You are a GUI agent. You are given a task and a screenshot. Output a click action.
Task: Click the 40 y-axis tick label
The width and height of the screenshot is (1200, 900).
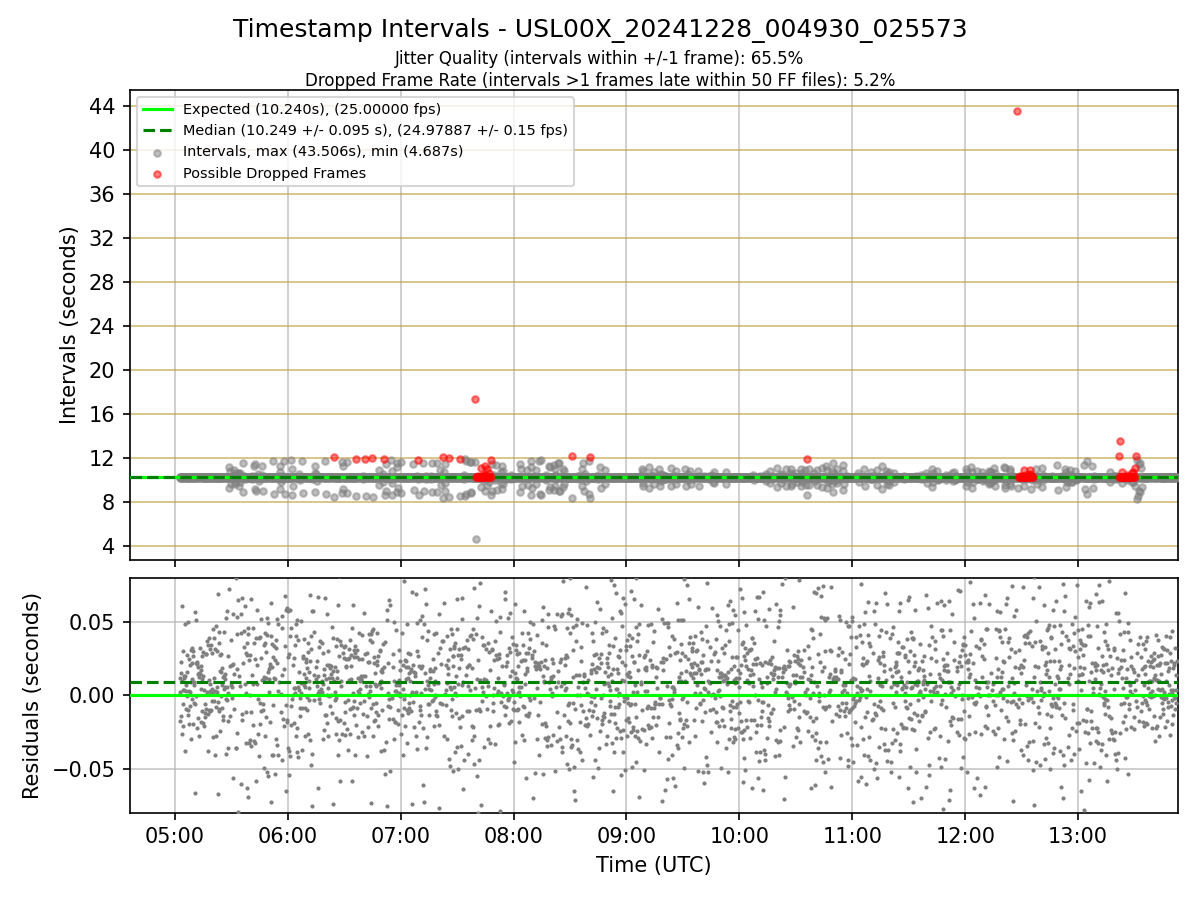coord(104,150)
